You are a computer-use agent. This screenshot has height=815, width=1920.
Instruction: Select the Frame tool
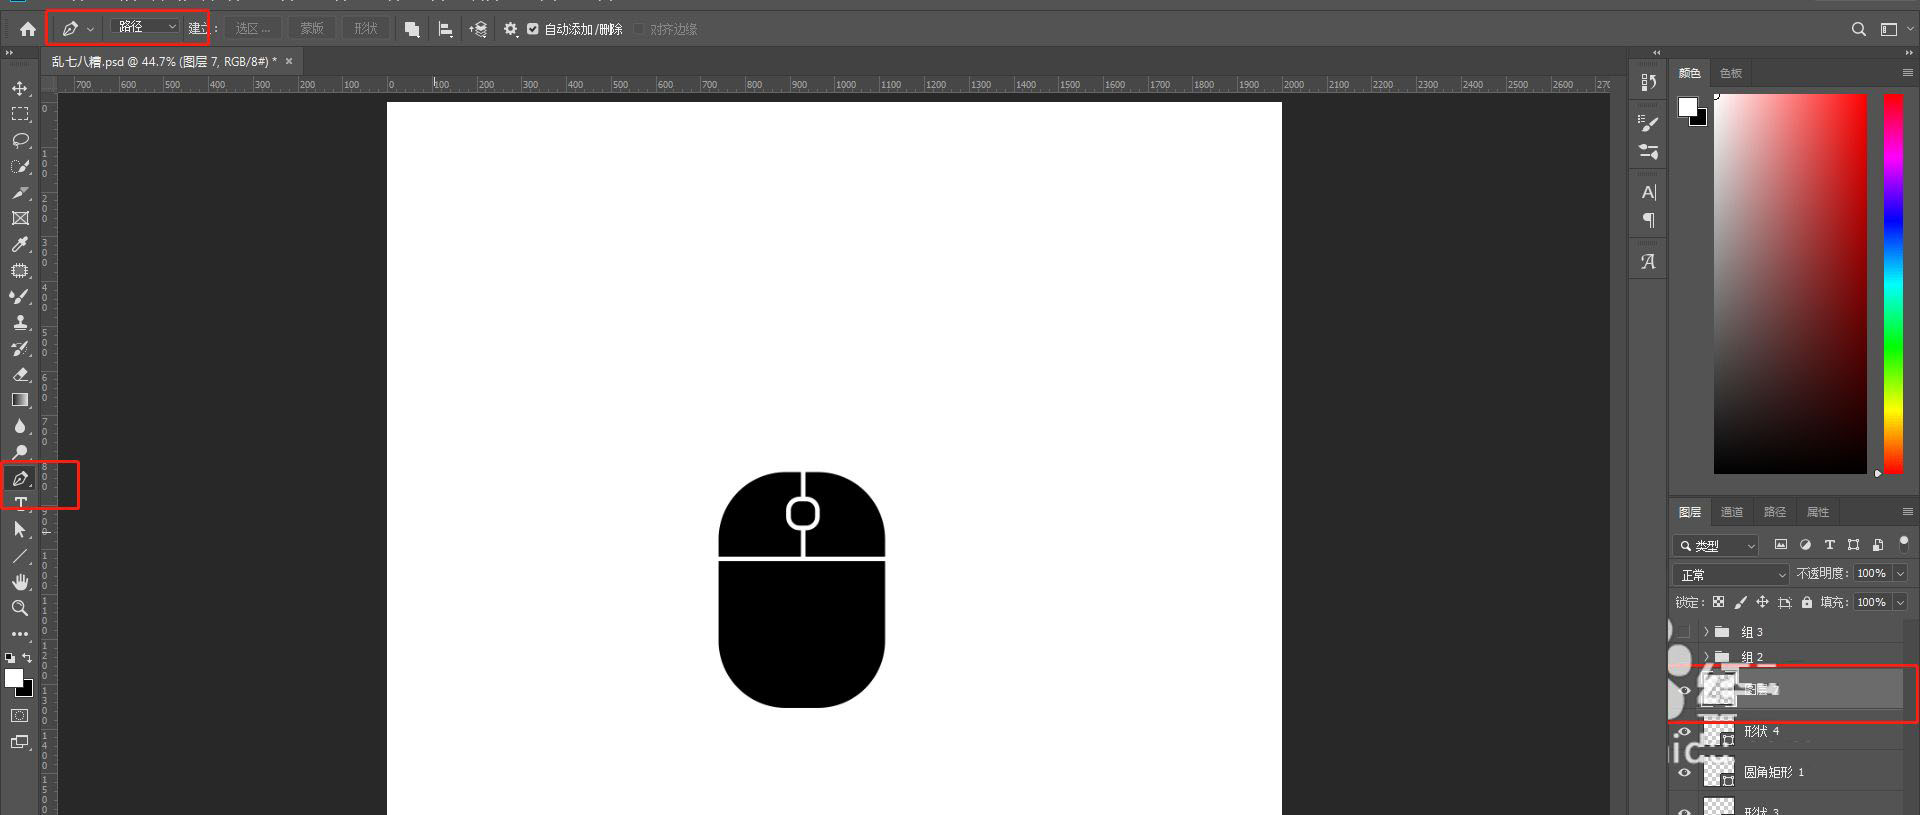point(20,218)
